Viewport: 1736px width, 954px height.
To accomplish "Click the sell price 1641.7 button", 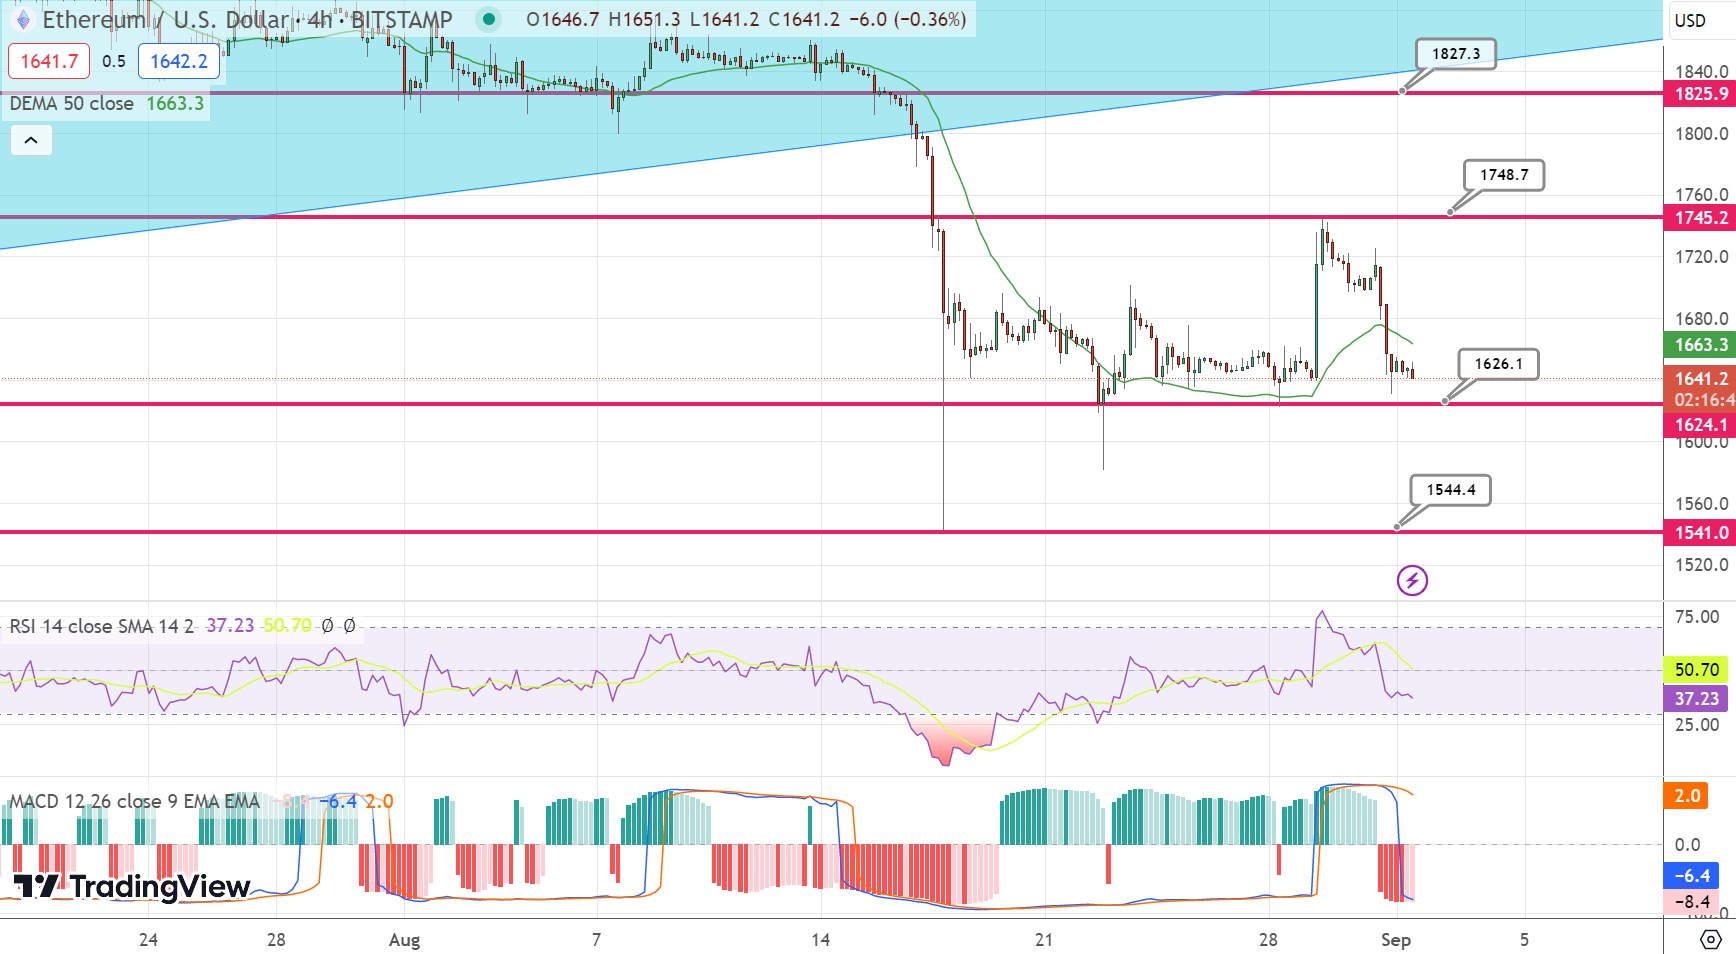I will click(x=49, y=61).
